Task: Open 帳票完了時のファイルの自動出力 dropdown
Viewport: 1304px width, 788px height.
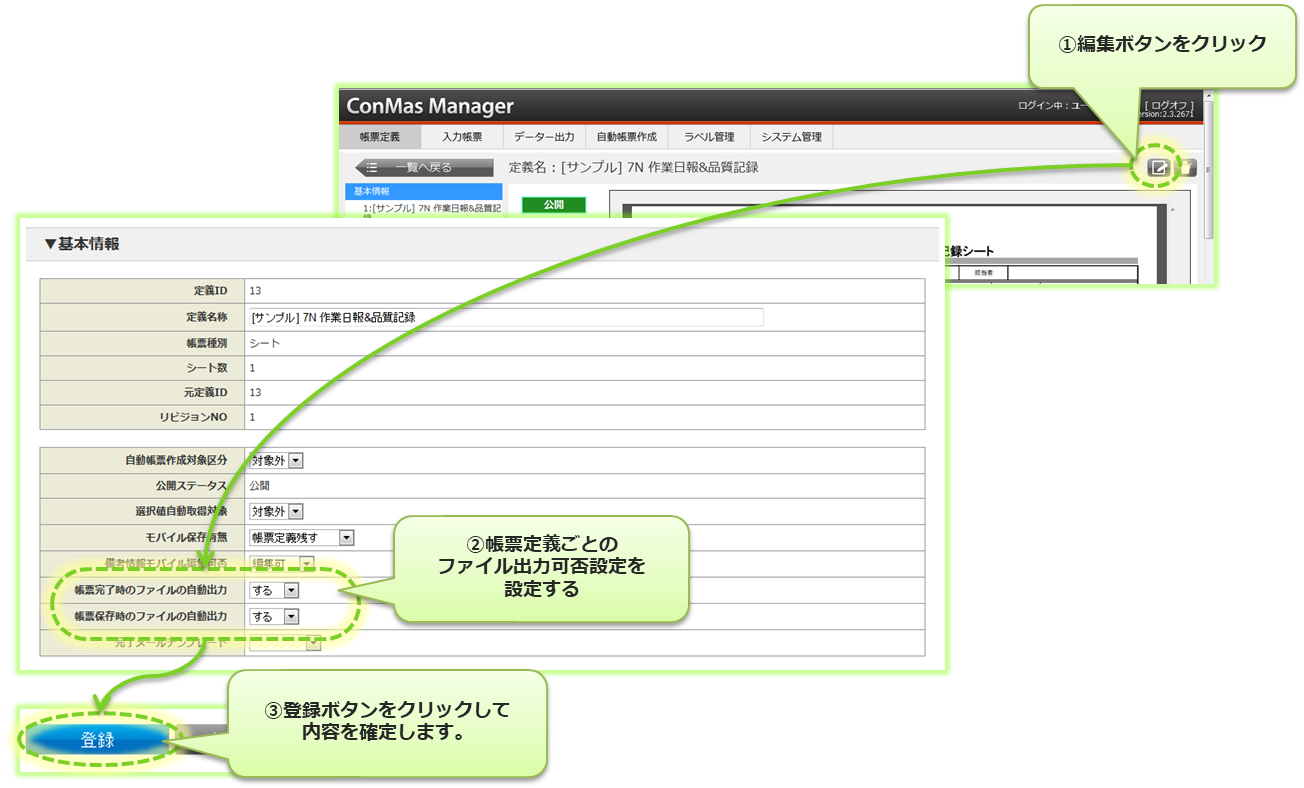Action: (x=290, y=591)
